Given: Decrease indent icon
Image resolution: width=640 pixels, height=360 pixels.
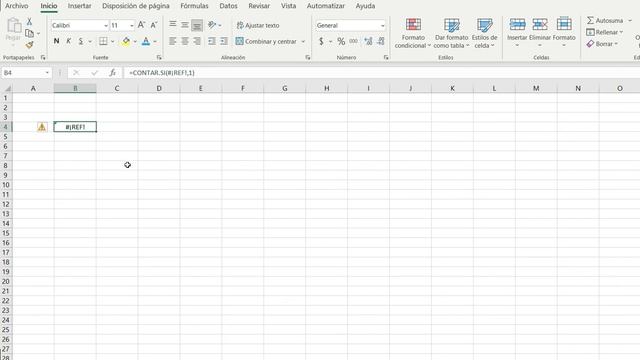Looking at the screenshot, I should click(211, 41).
